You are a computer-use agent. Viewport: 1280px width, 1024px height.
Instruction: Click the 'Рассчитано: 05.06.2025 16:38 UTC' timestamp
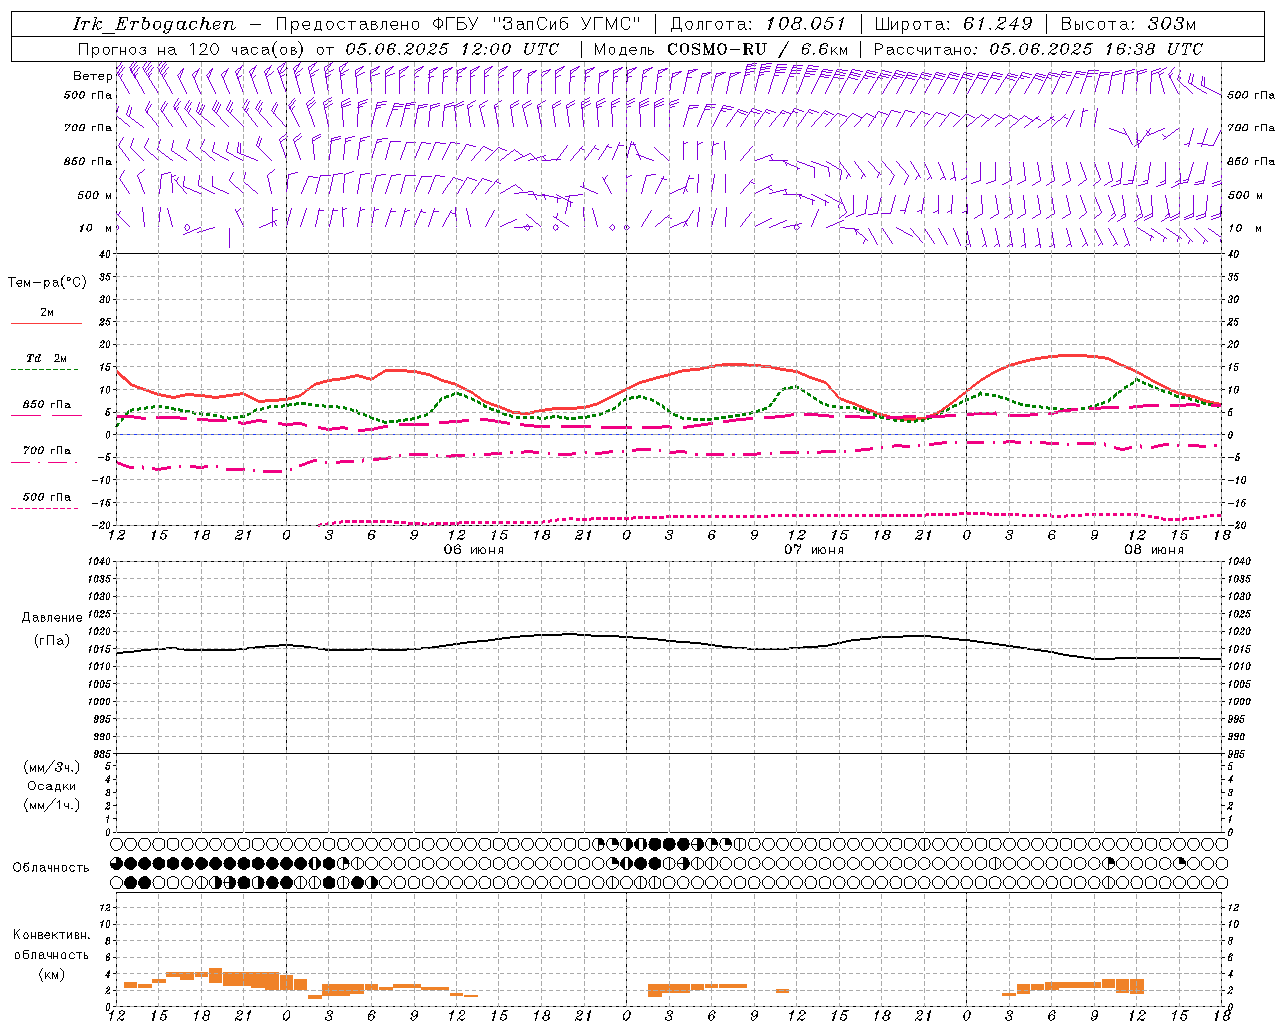(x=1038, y=49)
